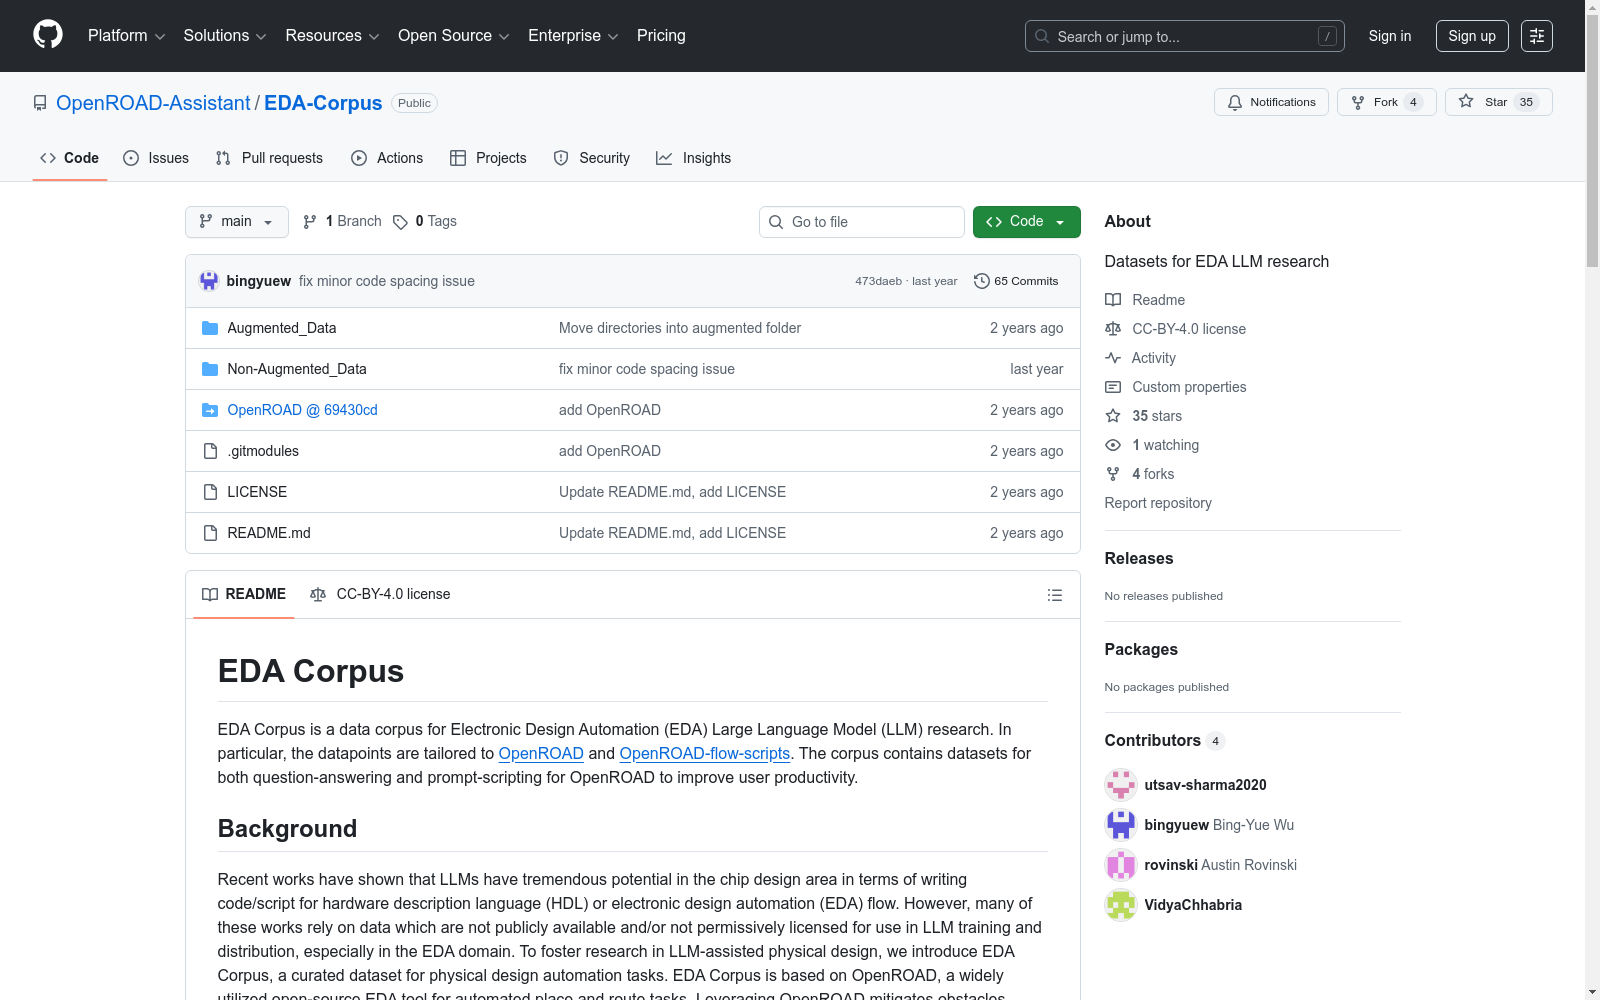Open the green Code dropdown button

[x=1026, y=222]
